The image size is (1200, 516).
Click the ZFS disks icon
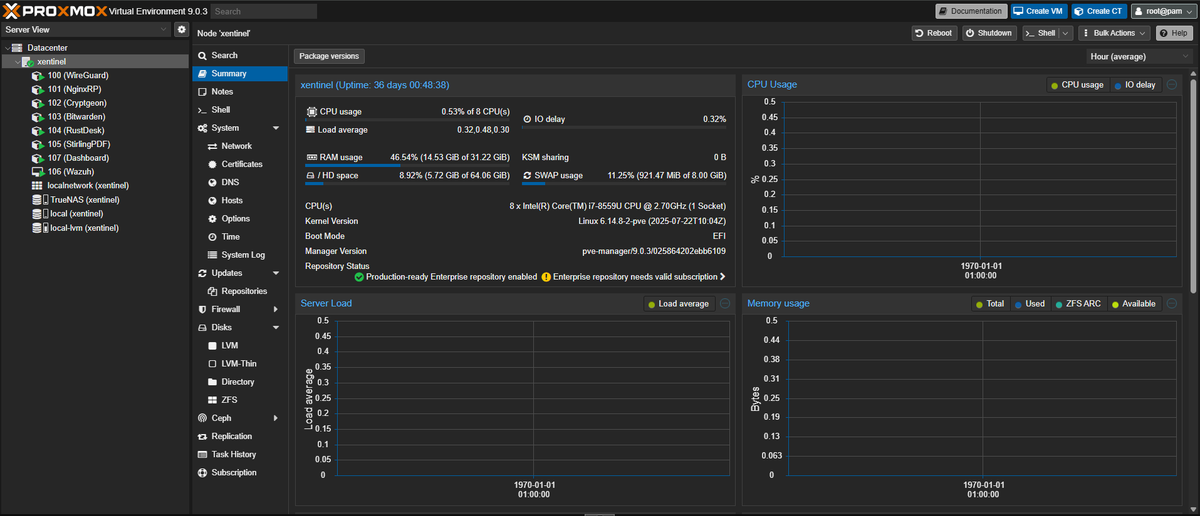coord(211,400)
